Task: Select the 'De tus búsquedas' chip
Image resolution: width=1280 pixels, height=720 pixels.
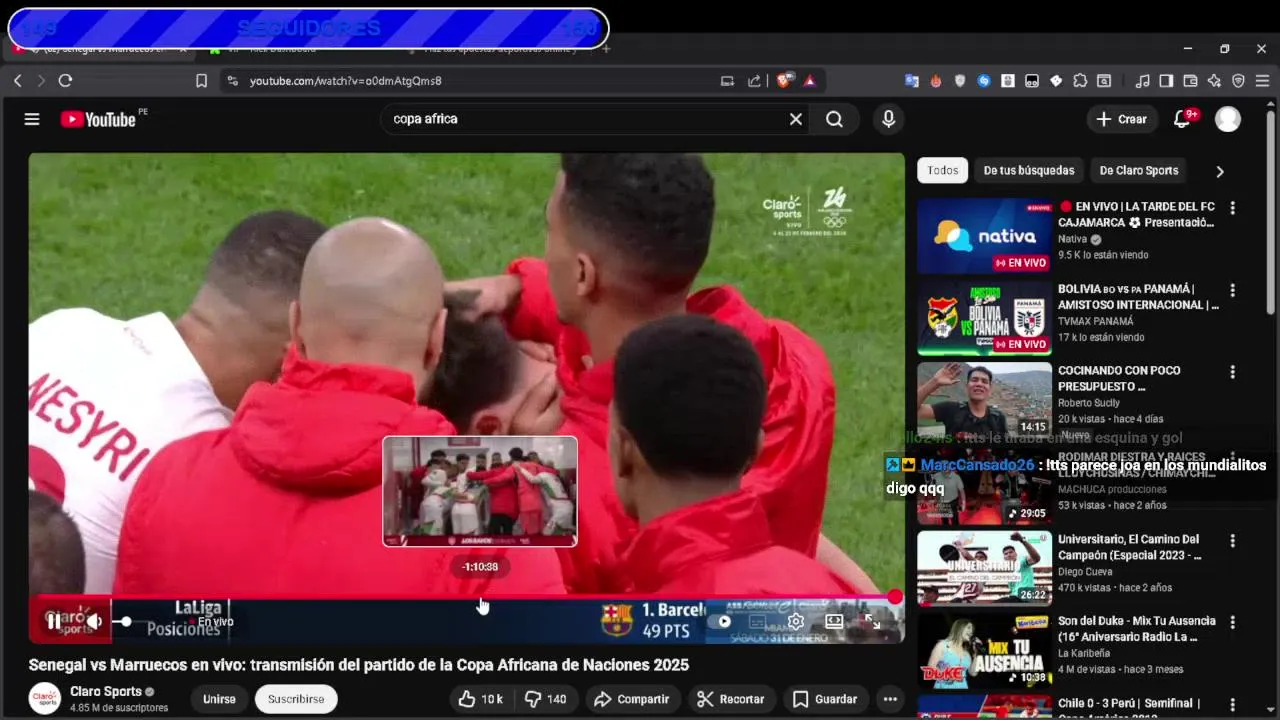Action: (x=1029, y=170)
